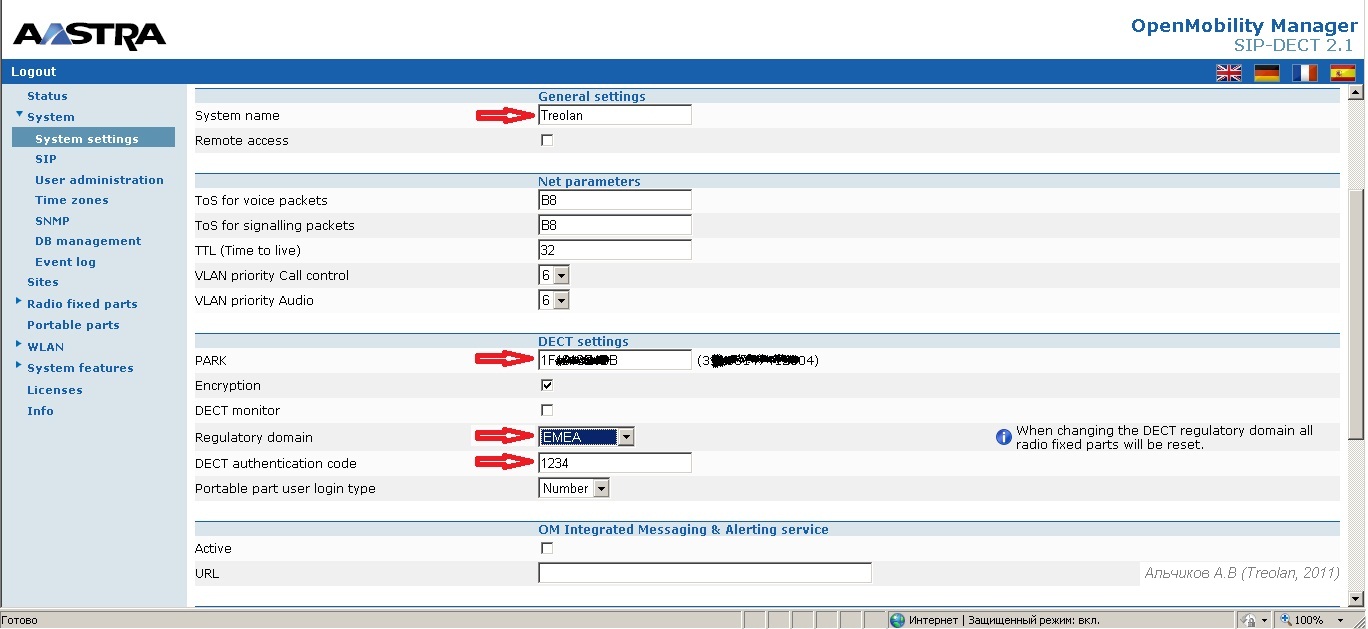Click the AASTRA company logo
Viewport: 1368px width, 629px height.
tap(88, 32)
